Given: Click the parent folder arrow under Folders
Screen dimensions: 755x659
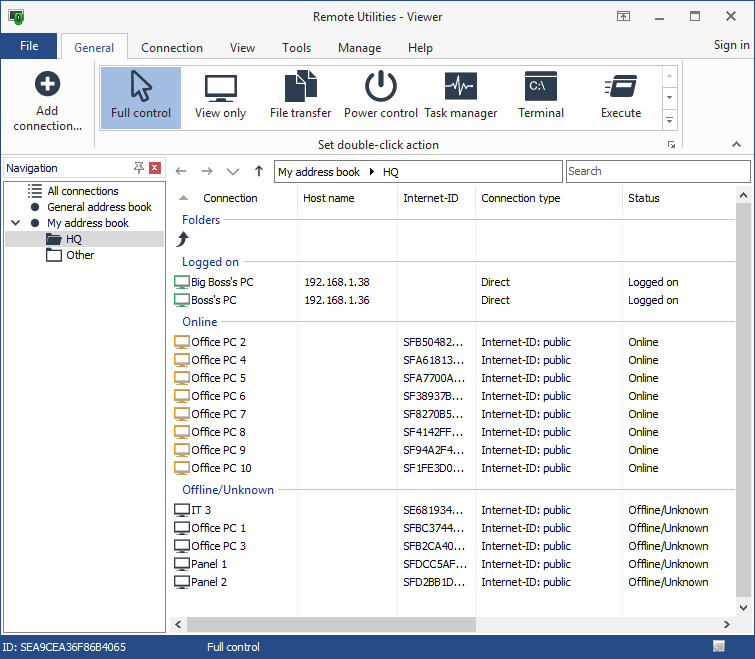Looking at the screenshot, I should [x=182, y=239].
